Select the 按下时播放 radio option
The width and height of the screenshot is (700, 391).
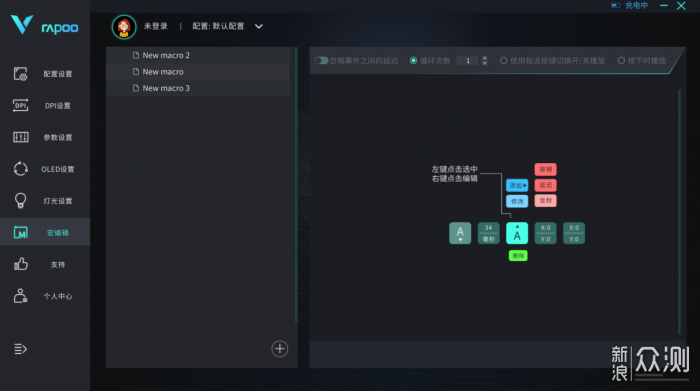pos(621,60)
